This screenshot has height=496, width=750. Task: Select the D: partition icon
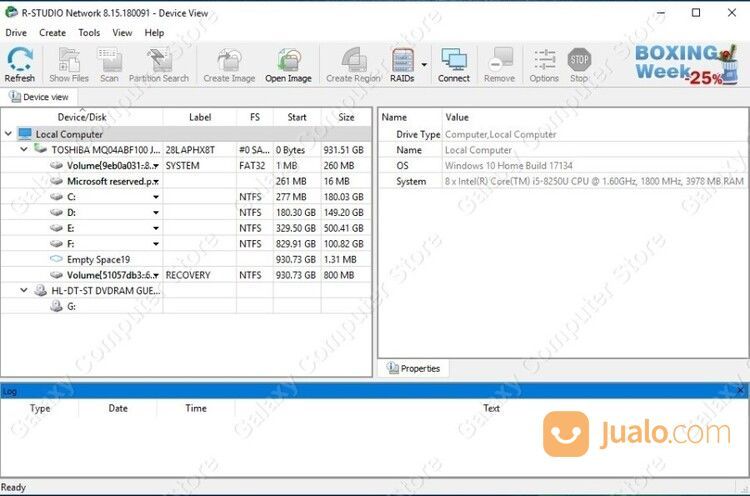56,212
